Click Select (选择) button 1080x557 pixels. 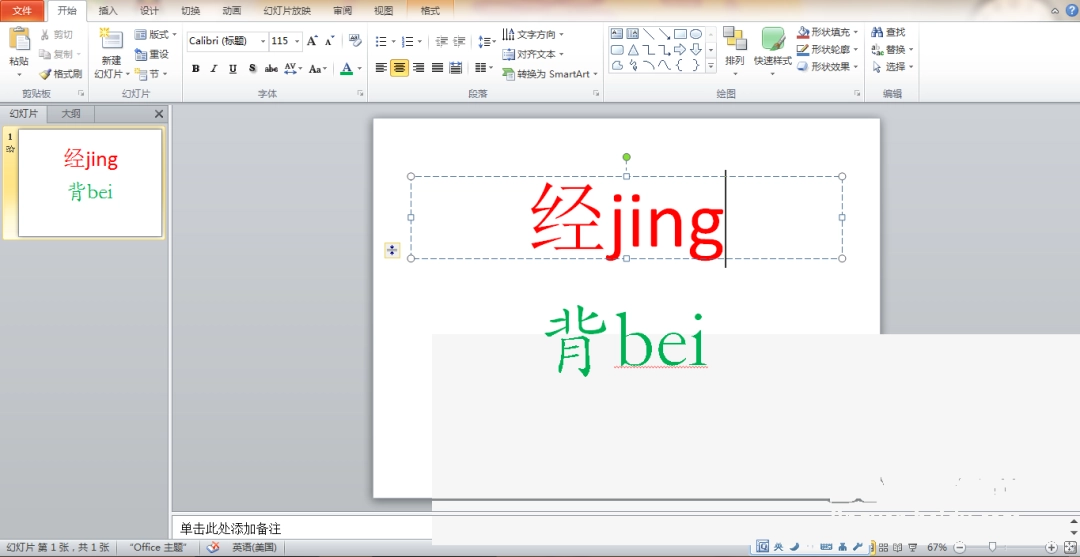pyautogui.click(x=892, y=67)
